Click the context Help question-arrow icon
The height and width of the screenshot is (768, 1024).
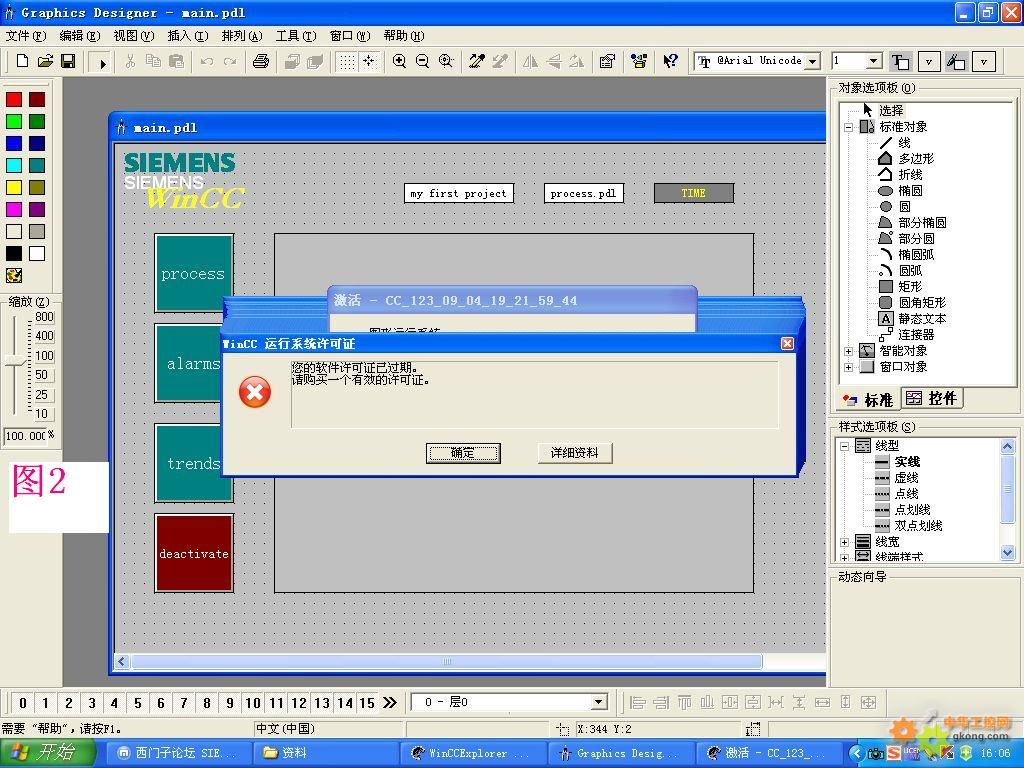point(670,61)
